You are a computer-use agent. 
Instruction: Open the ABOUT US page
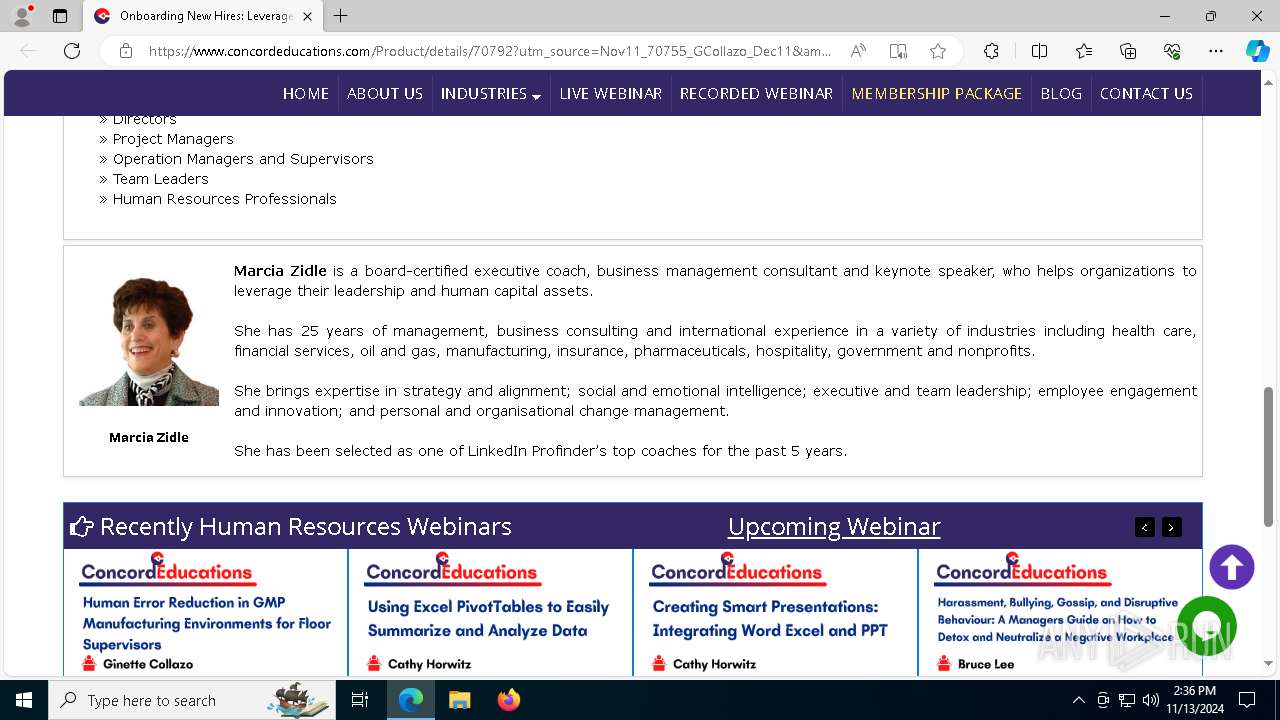pyautogui.click(x=385, y=93)
